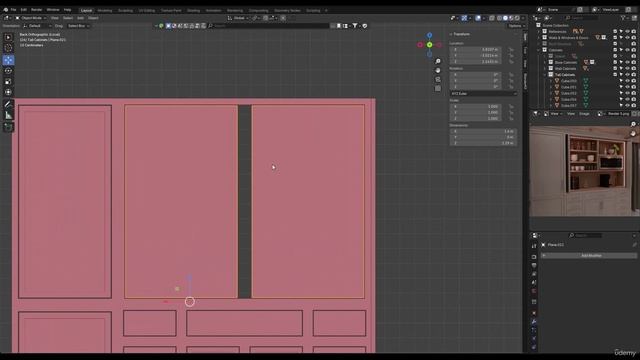
Task: Open the XYZ Euler rotation mode dropdown
Action: click(x=483, y=93)
